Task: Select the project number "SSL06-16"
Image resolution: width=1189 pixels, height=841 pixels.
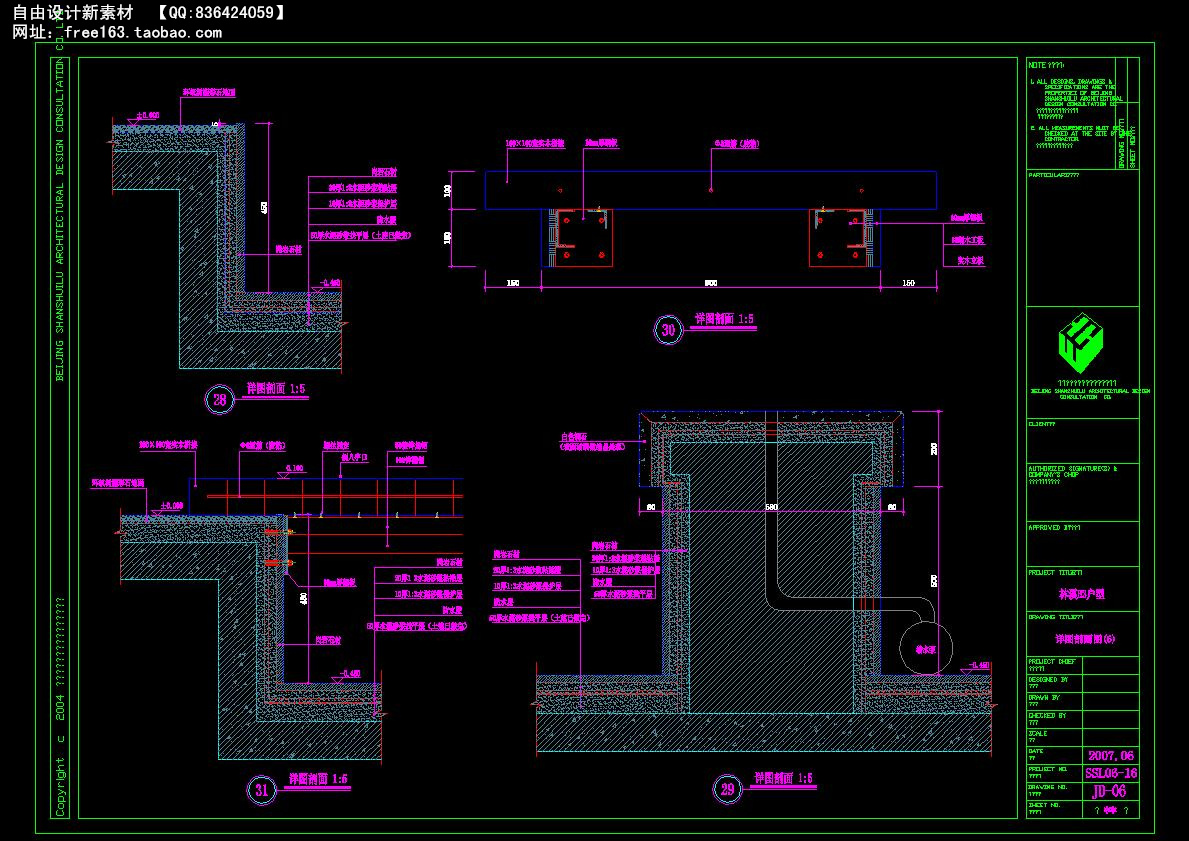Action: coord(1111,774)
